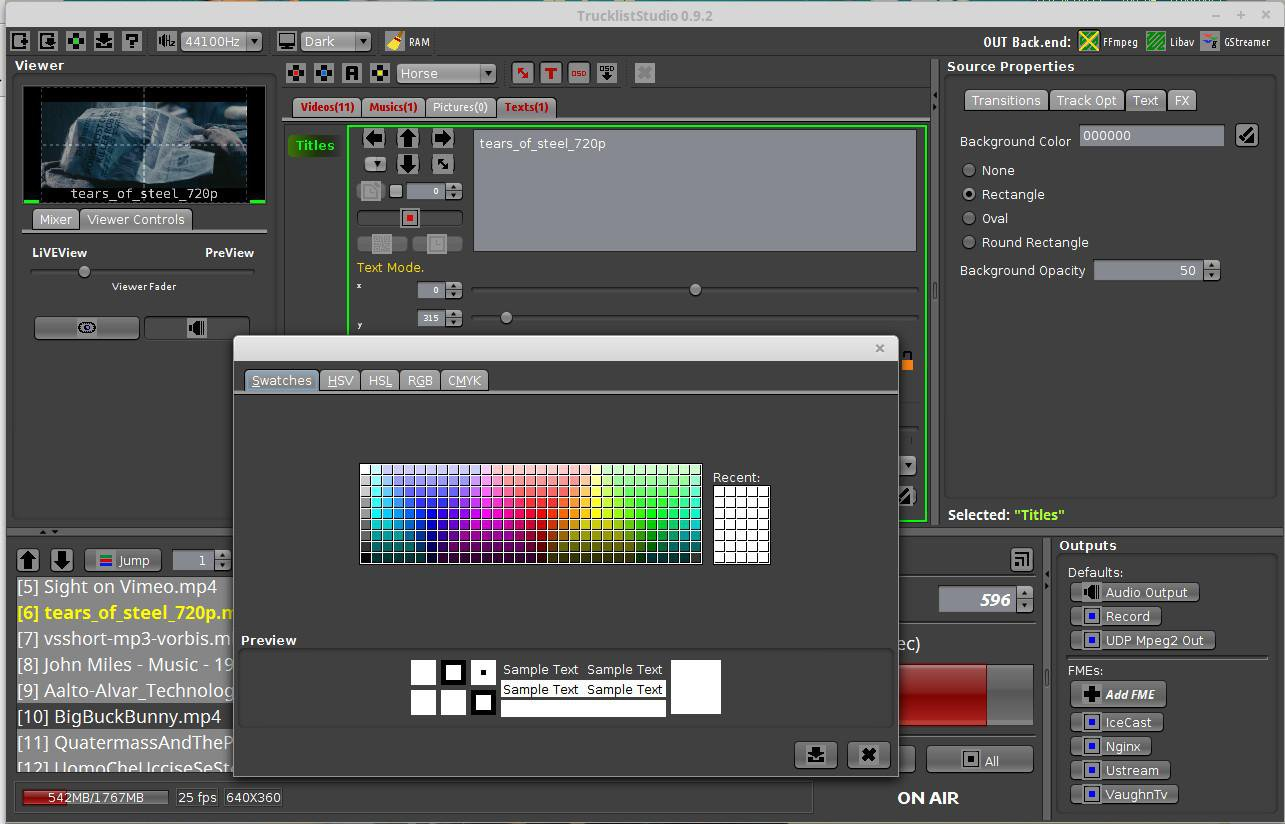Select the GStreamer back-end icon
1285x824 pixels.
tap(1210, 41)
